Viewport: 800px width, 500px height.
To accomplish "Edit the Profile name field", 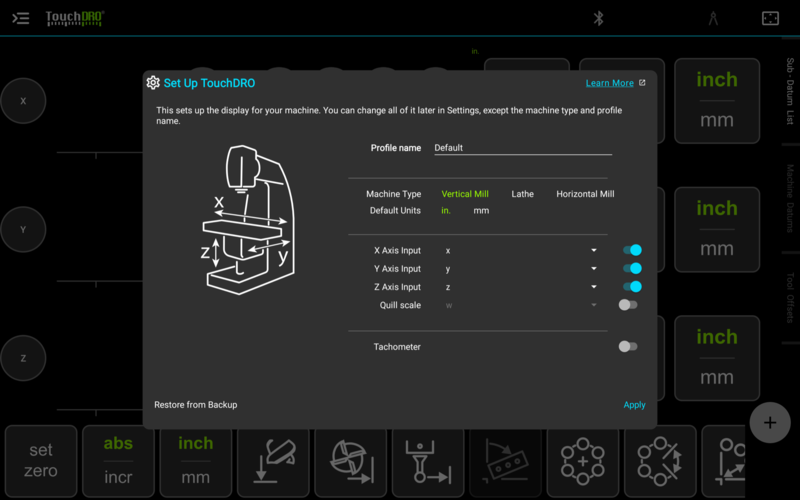I will click(523, 148).
